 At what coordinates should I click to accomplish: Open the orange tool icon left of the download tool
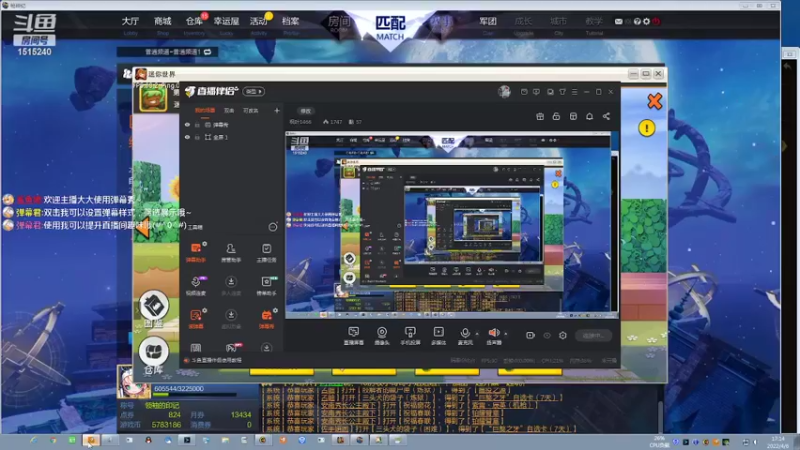(x=196, y=318)
